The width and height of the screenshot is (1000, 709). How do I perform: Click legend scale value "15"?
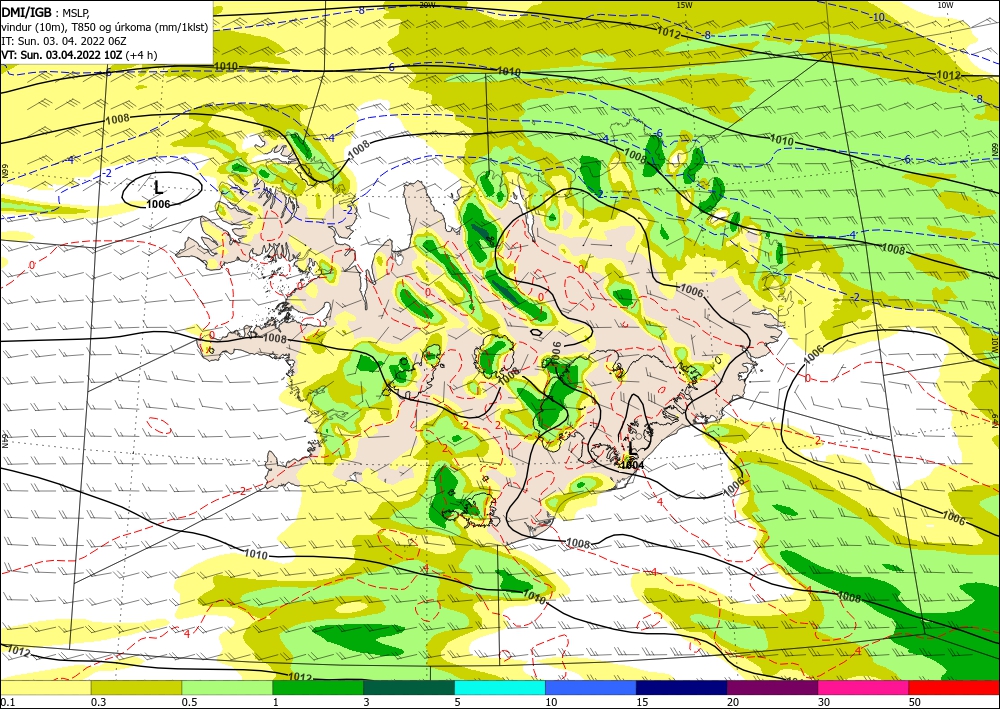[x=642, y=702]
